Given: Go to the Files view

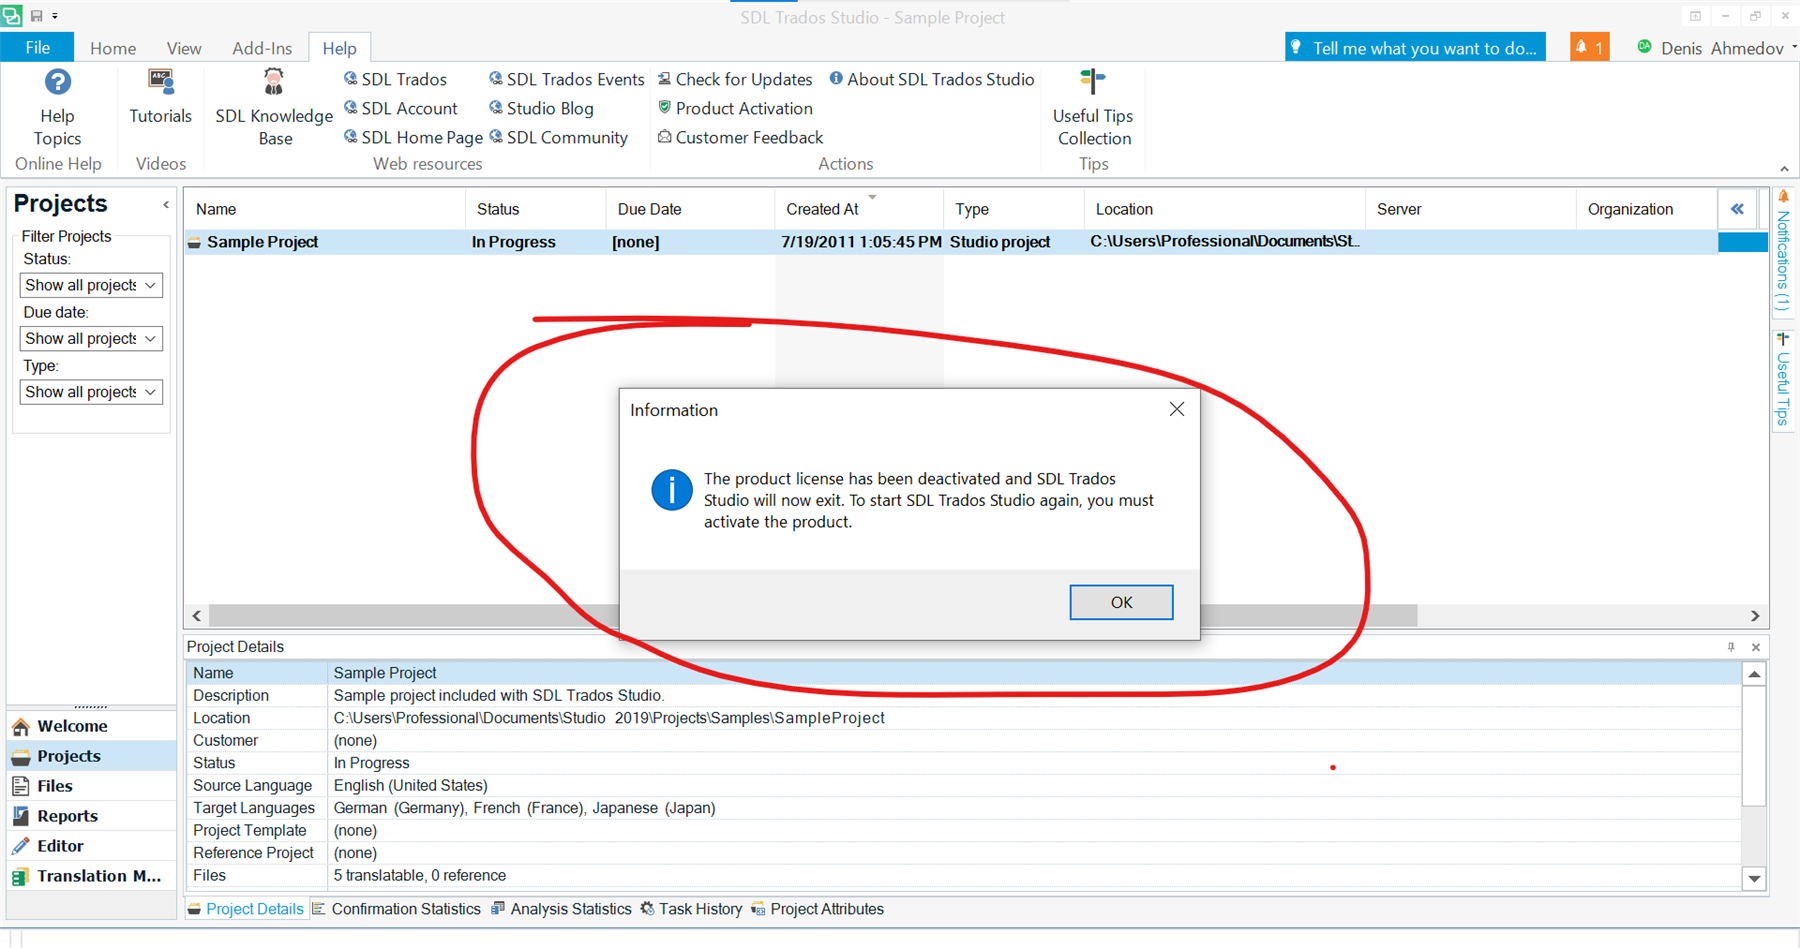Looking at the screenshot, I should pos(91,786).
